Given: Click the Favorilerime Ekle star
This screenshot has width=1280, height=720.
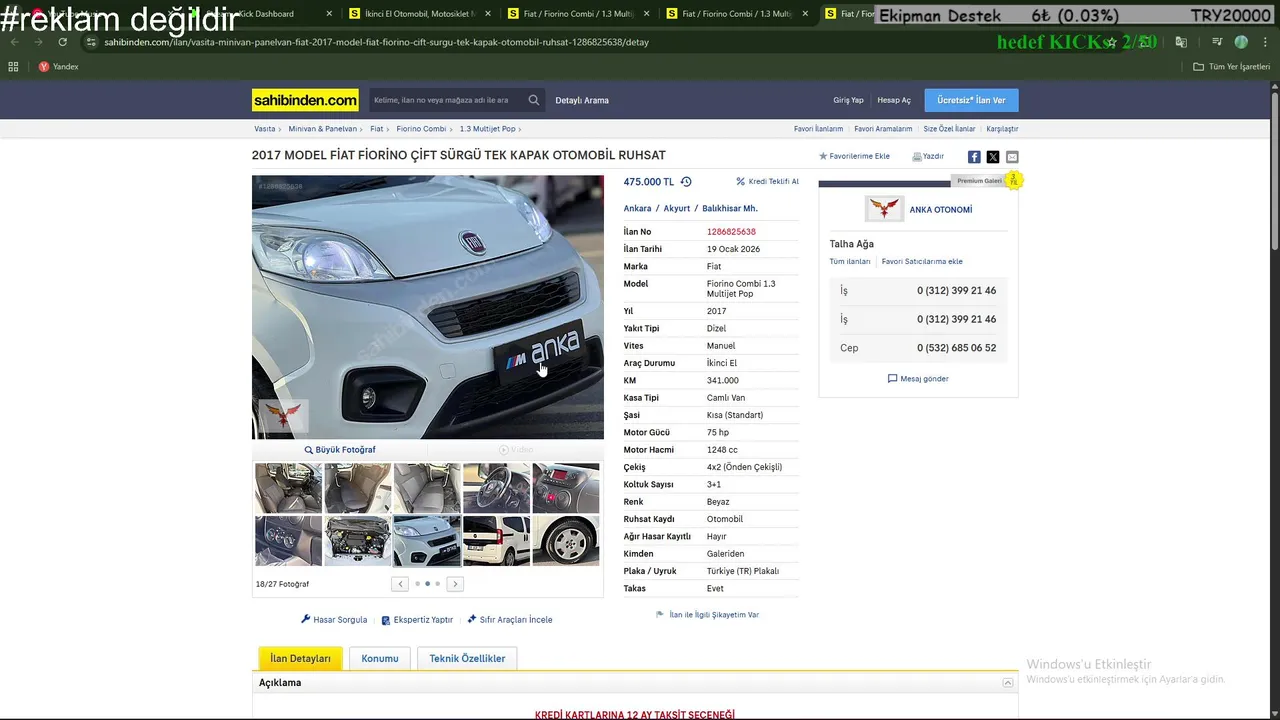Looking at the screenshot, I should [x=823, y=157].
